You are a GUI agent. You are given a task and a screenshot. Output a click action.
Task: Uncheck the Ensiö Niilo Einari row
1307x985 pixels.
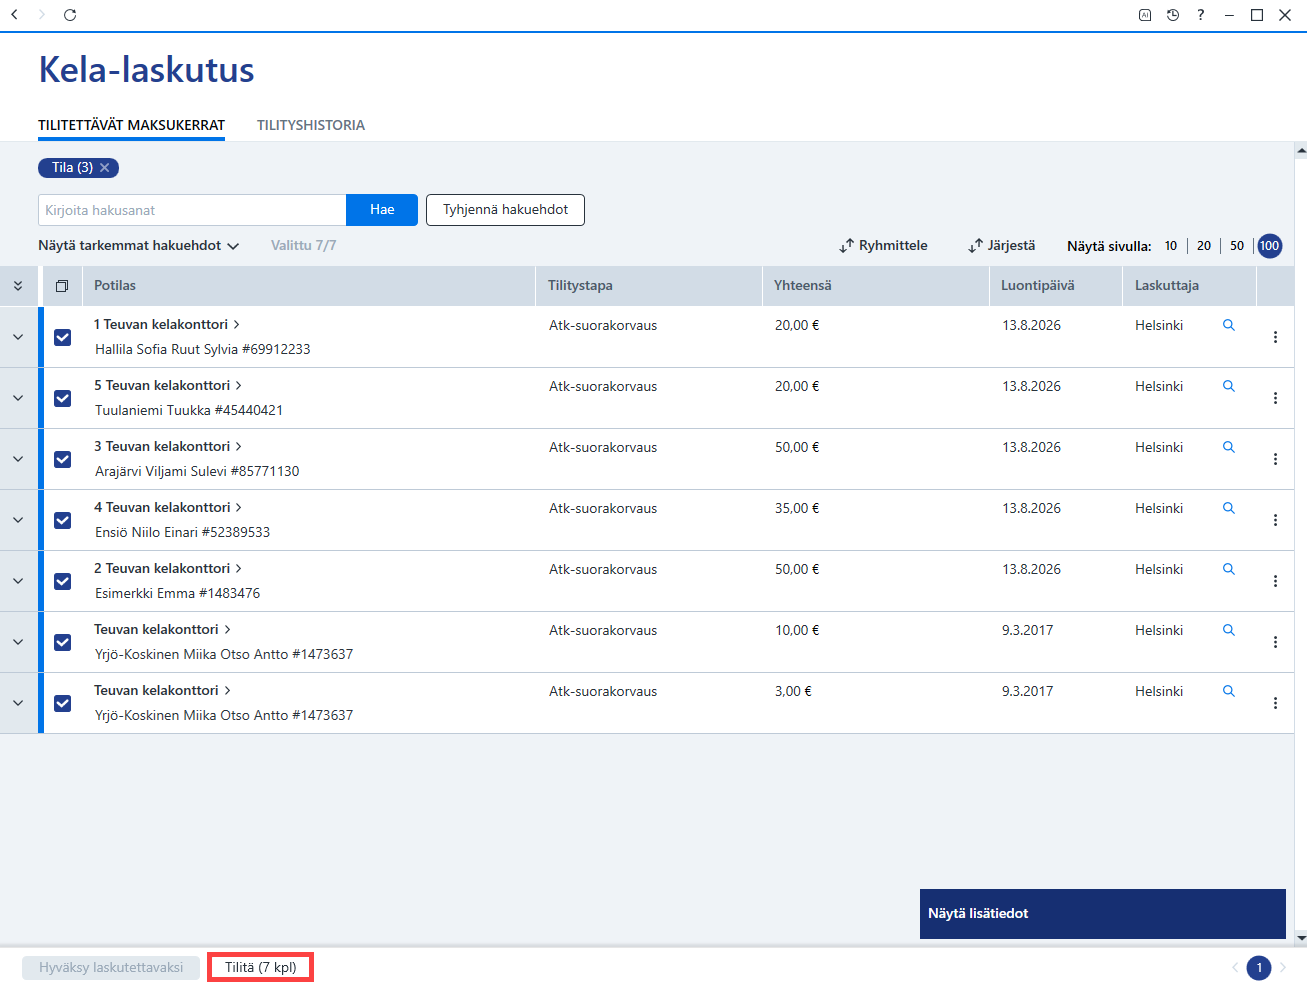62,520
